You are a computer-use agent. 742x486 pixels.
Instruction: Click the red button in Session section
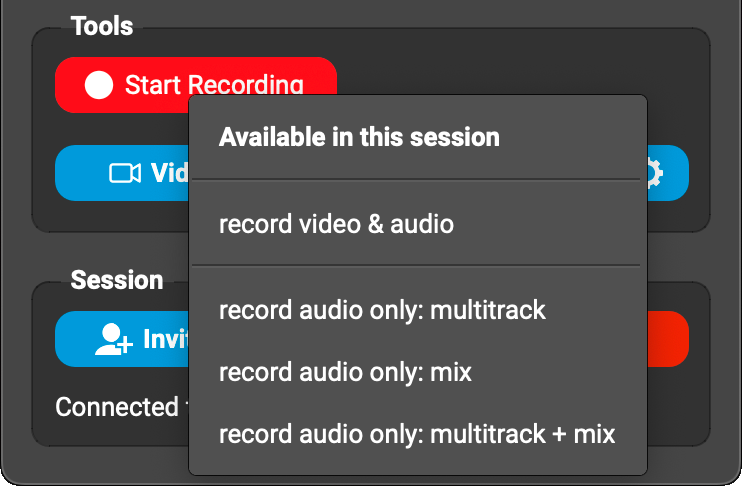click(668, 339)
